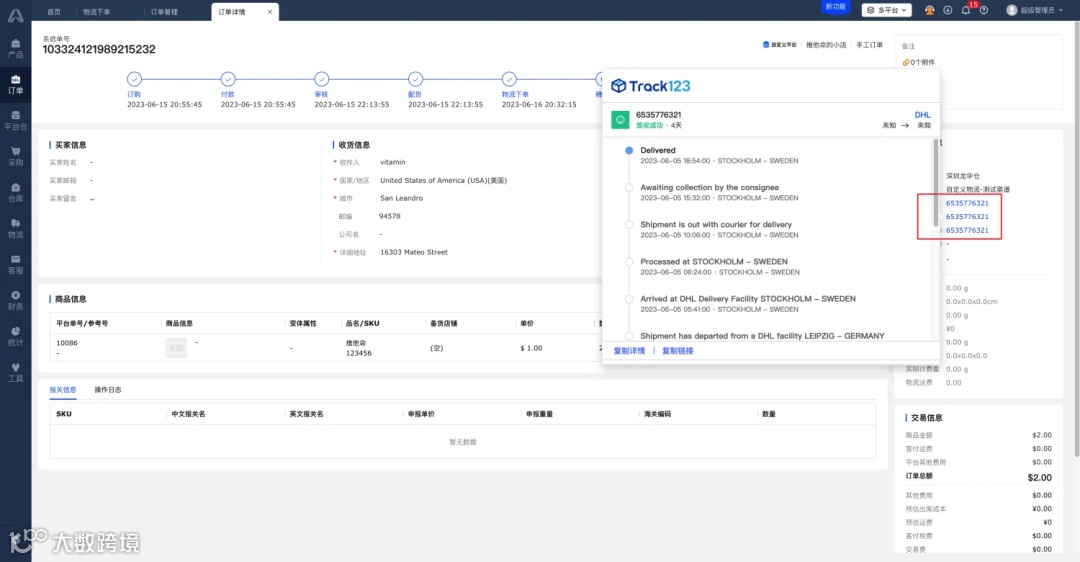
Task: Open the 仓库 (Warehouse) sidebar section
Action: 15,193
